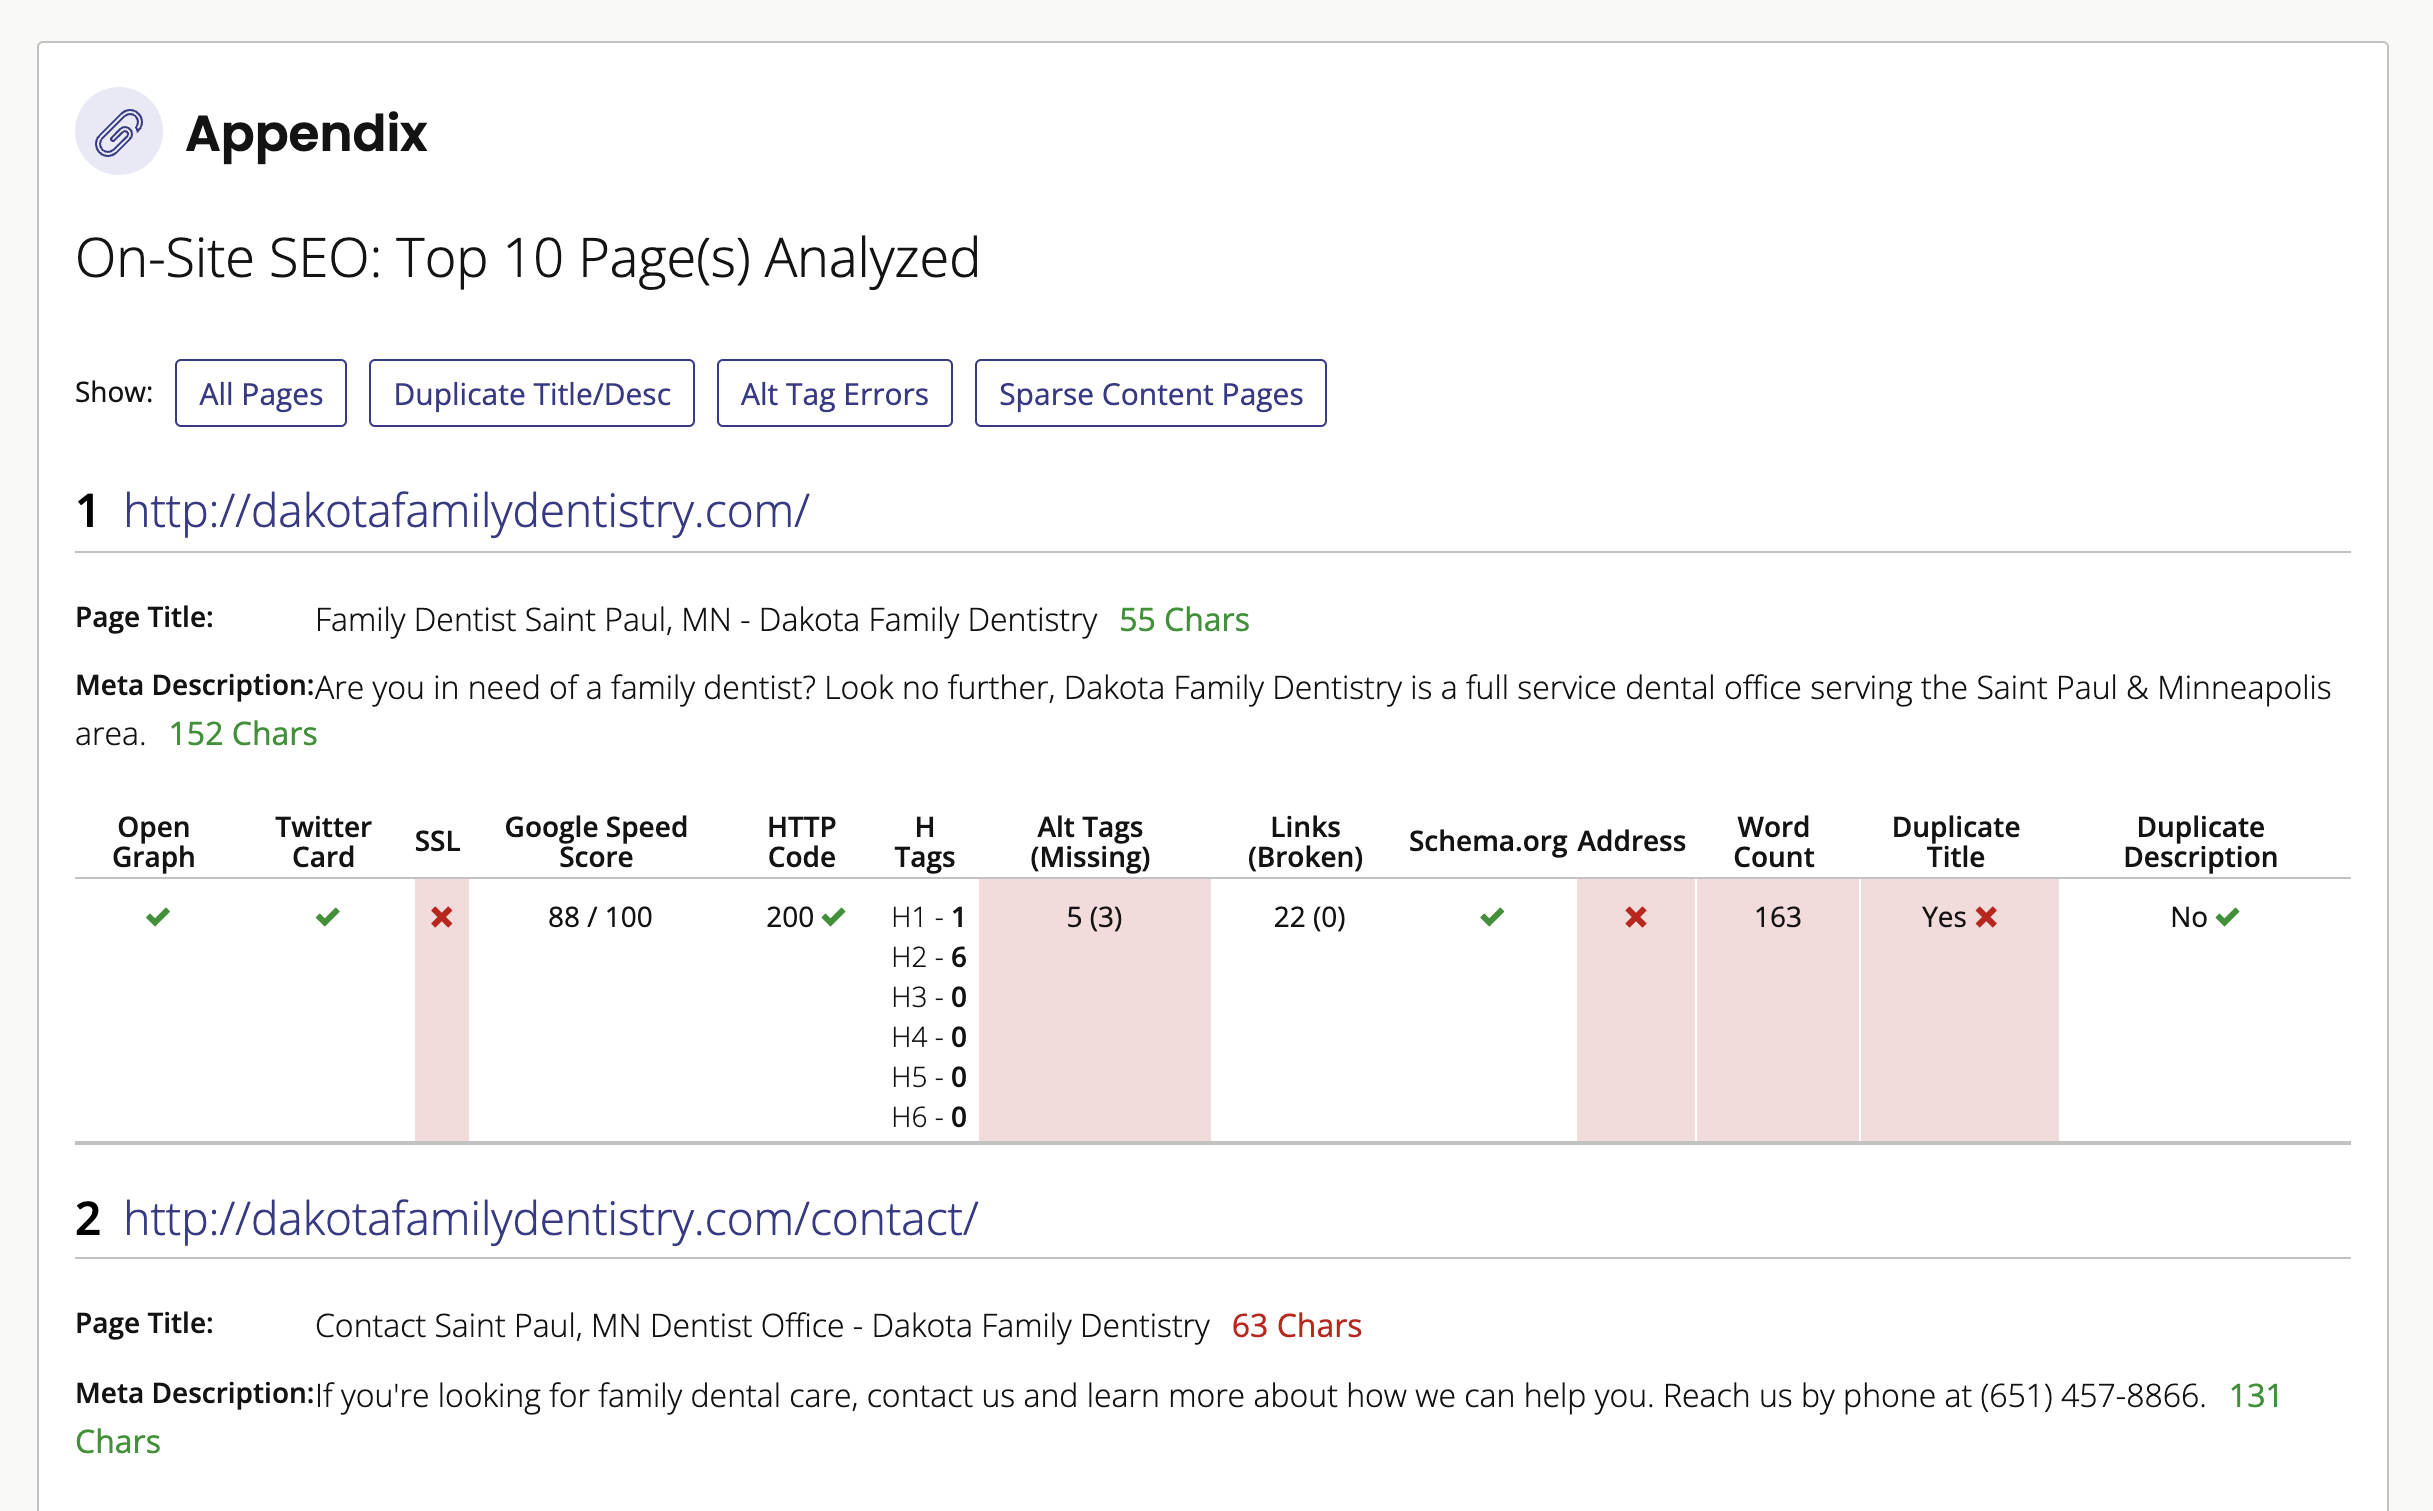Click the SSL column header
The width and height of the screenshot is (2433, 1511).
pyautogui.click(x=437, y=841)
